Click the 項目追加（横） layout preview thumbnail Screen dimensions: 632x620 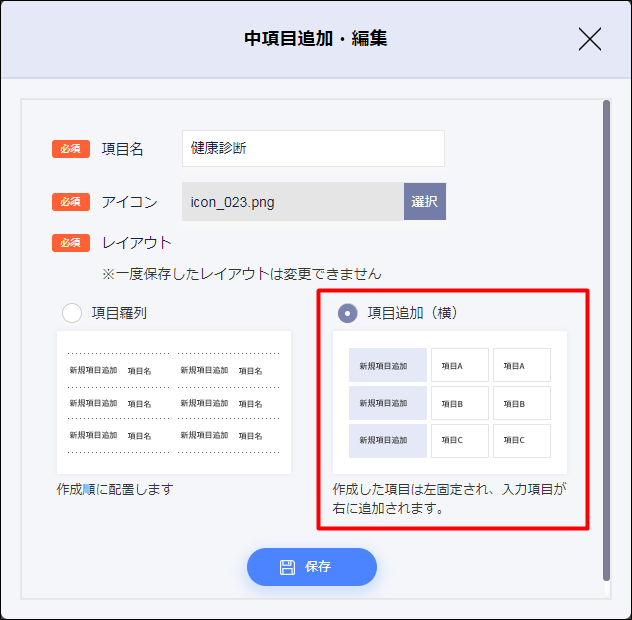click(450, 402)
